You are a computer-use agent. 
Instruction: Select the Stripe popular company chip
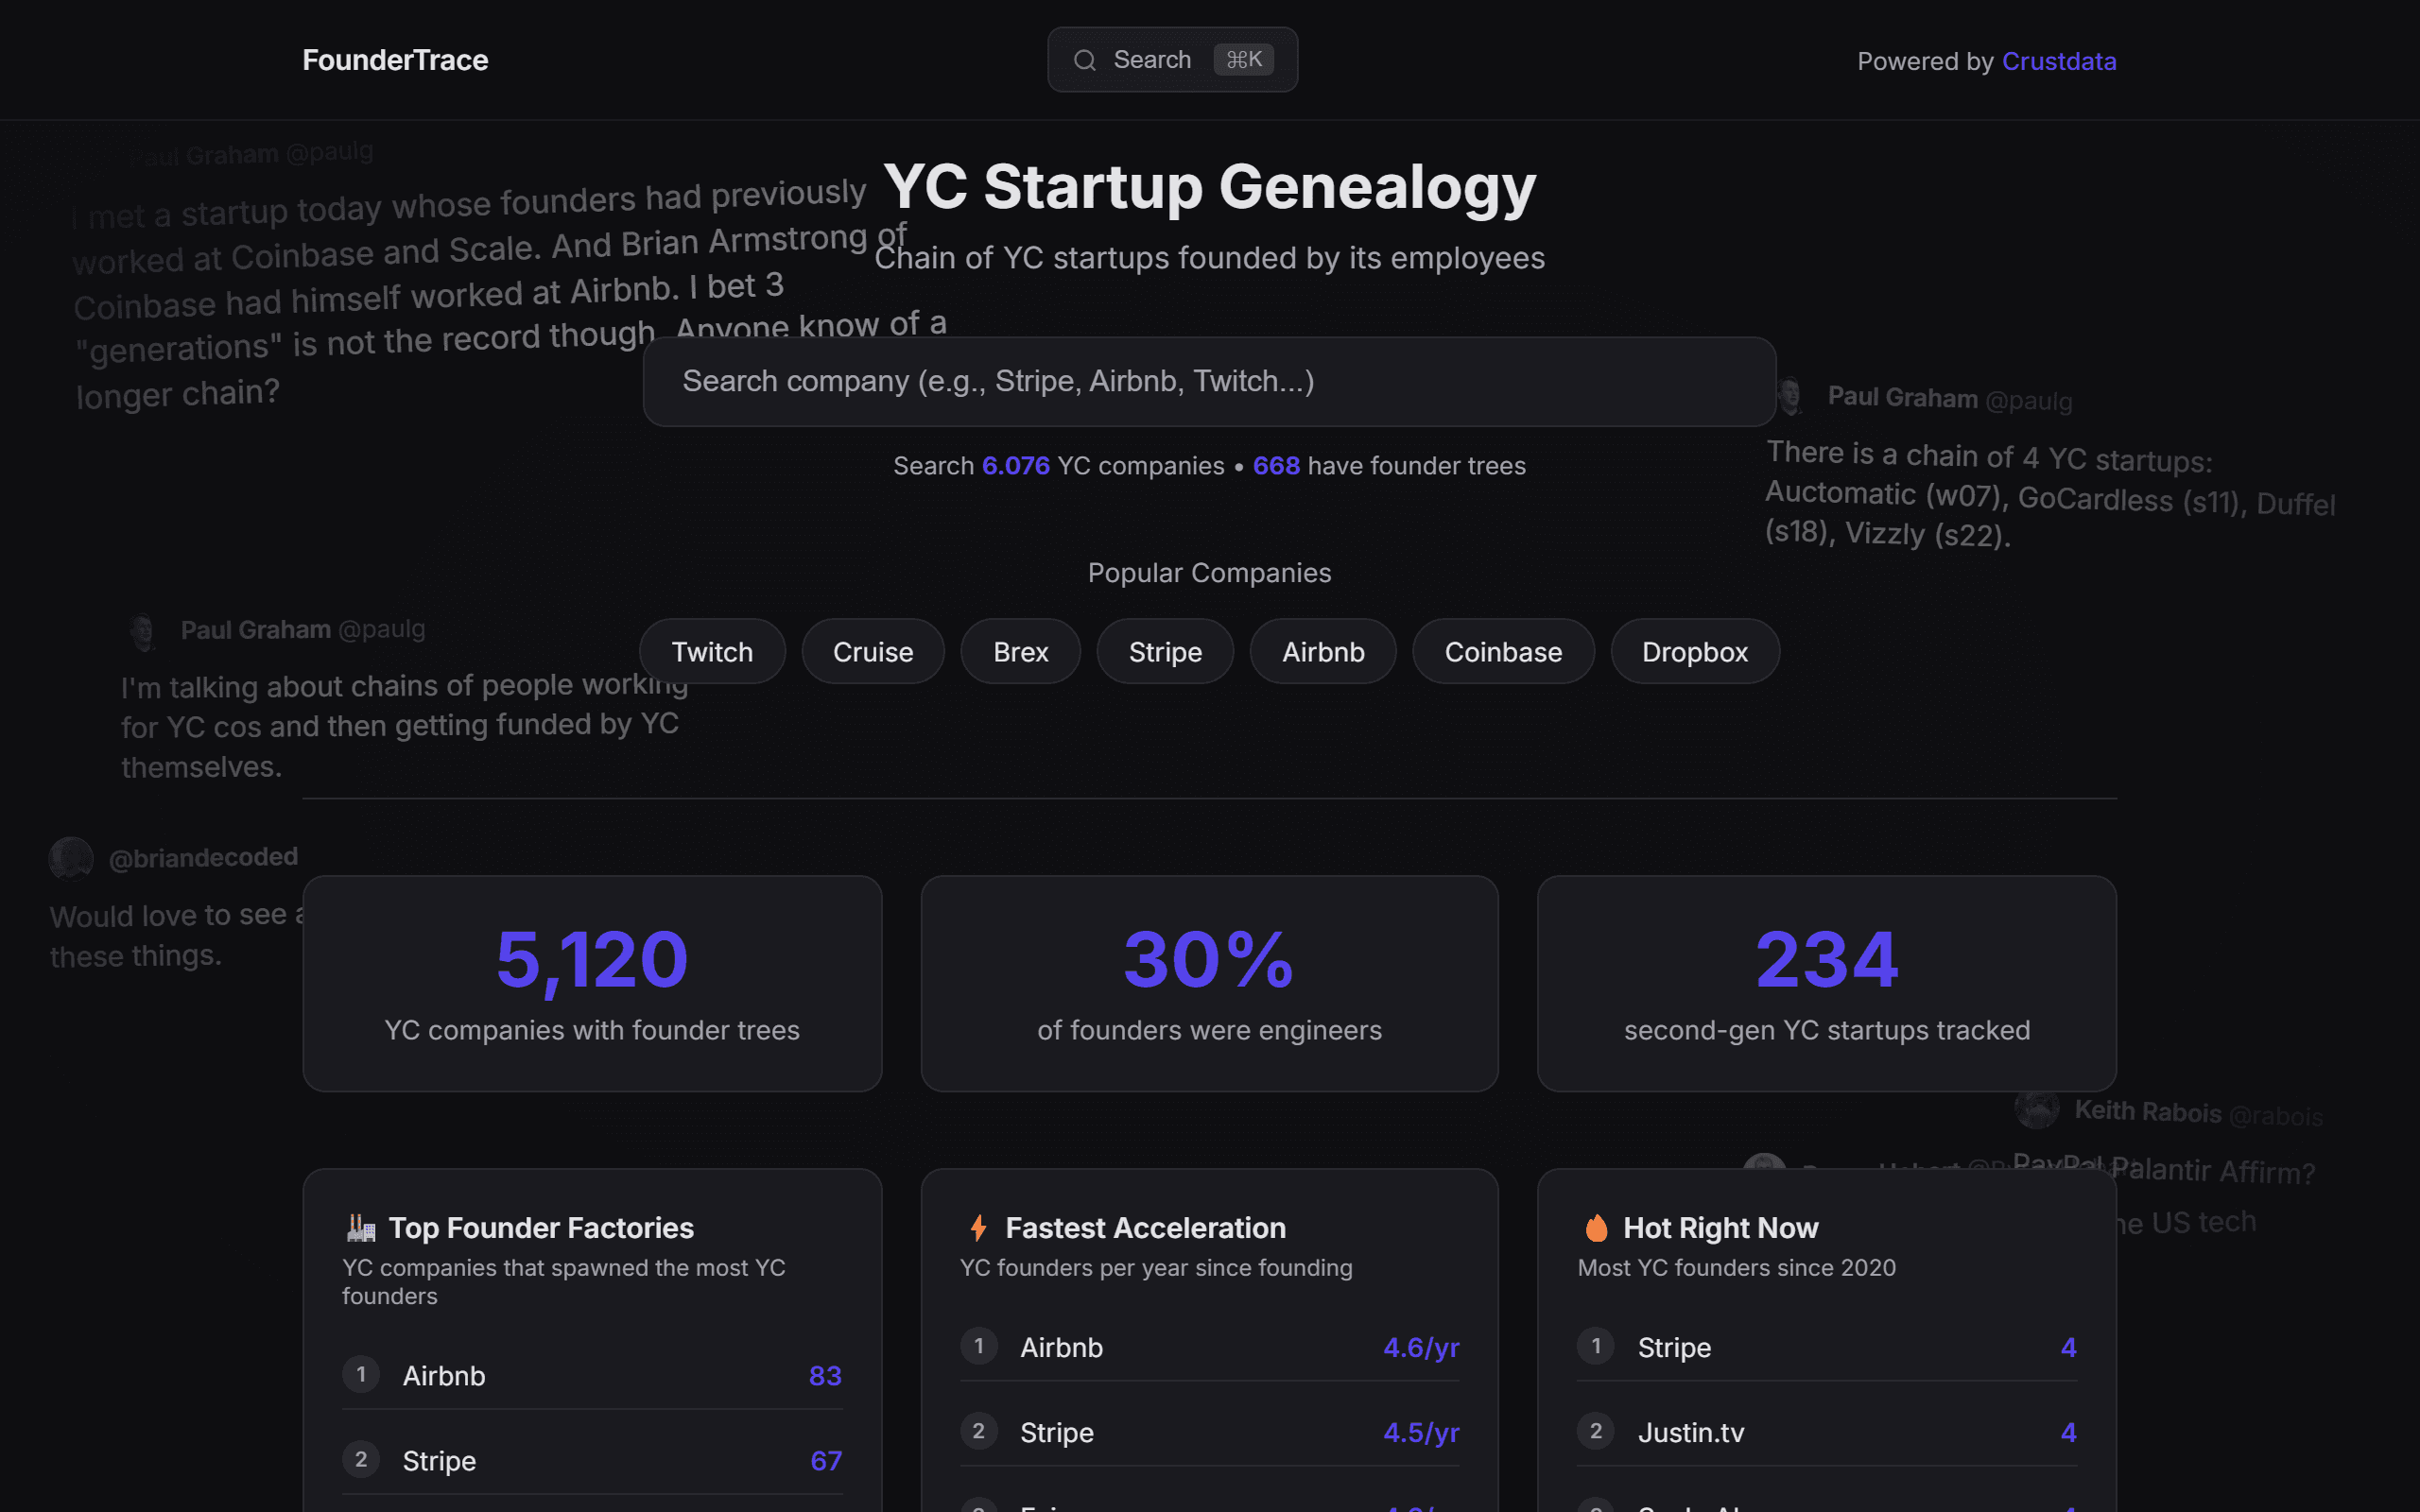[1165, 651]
